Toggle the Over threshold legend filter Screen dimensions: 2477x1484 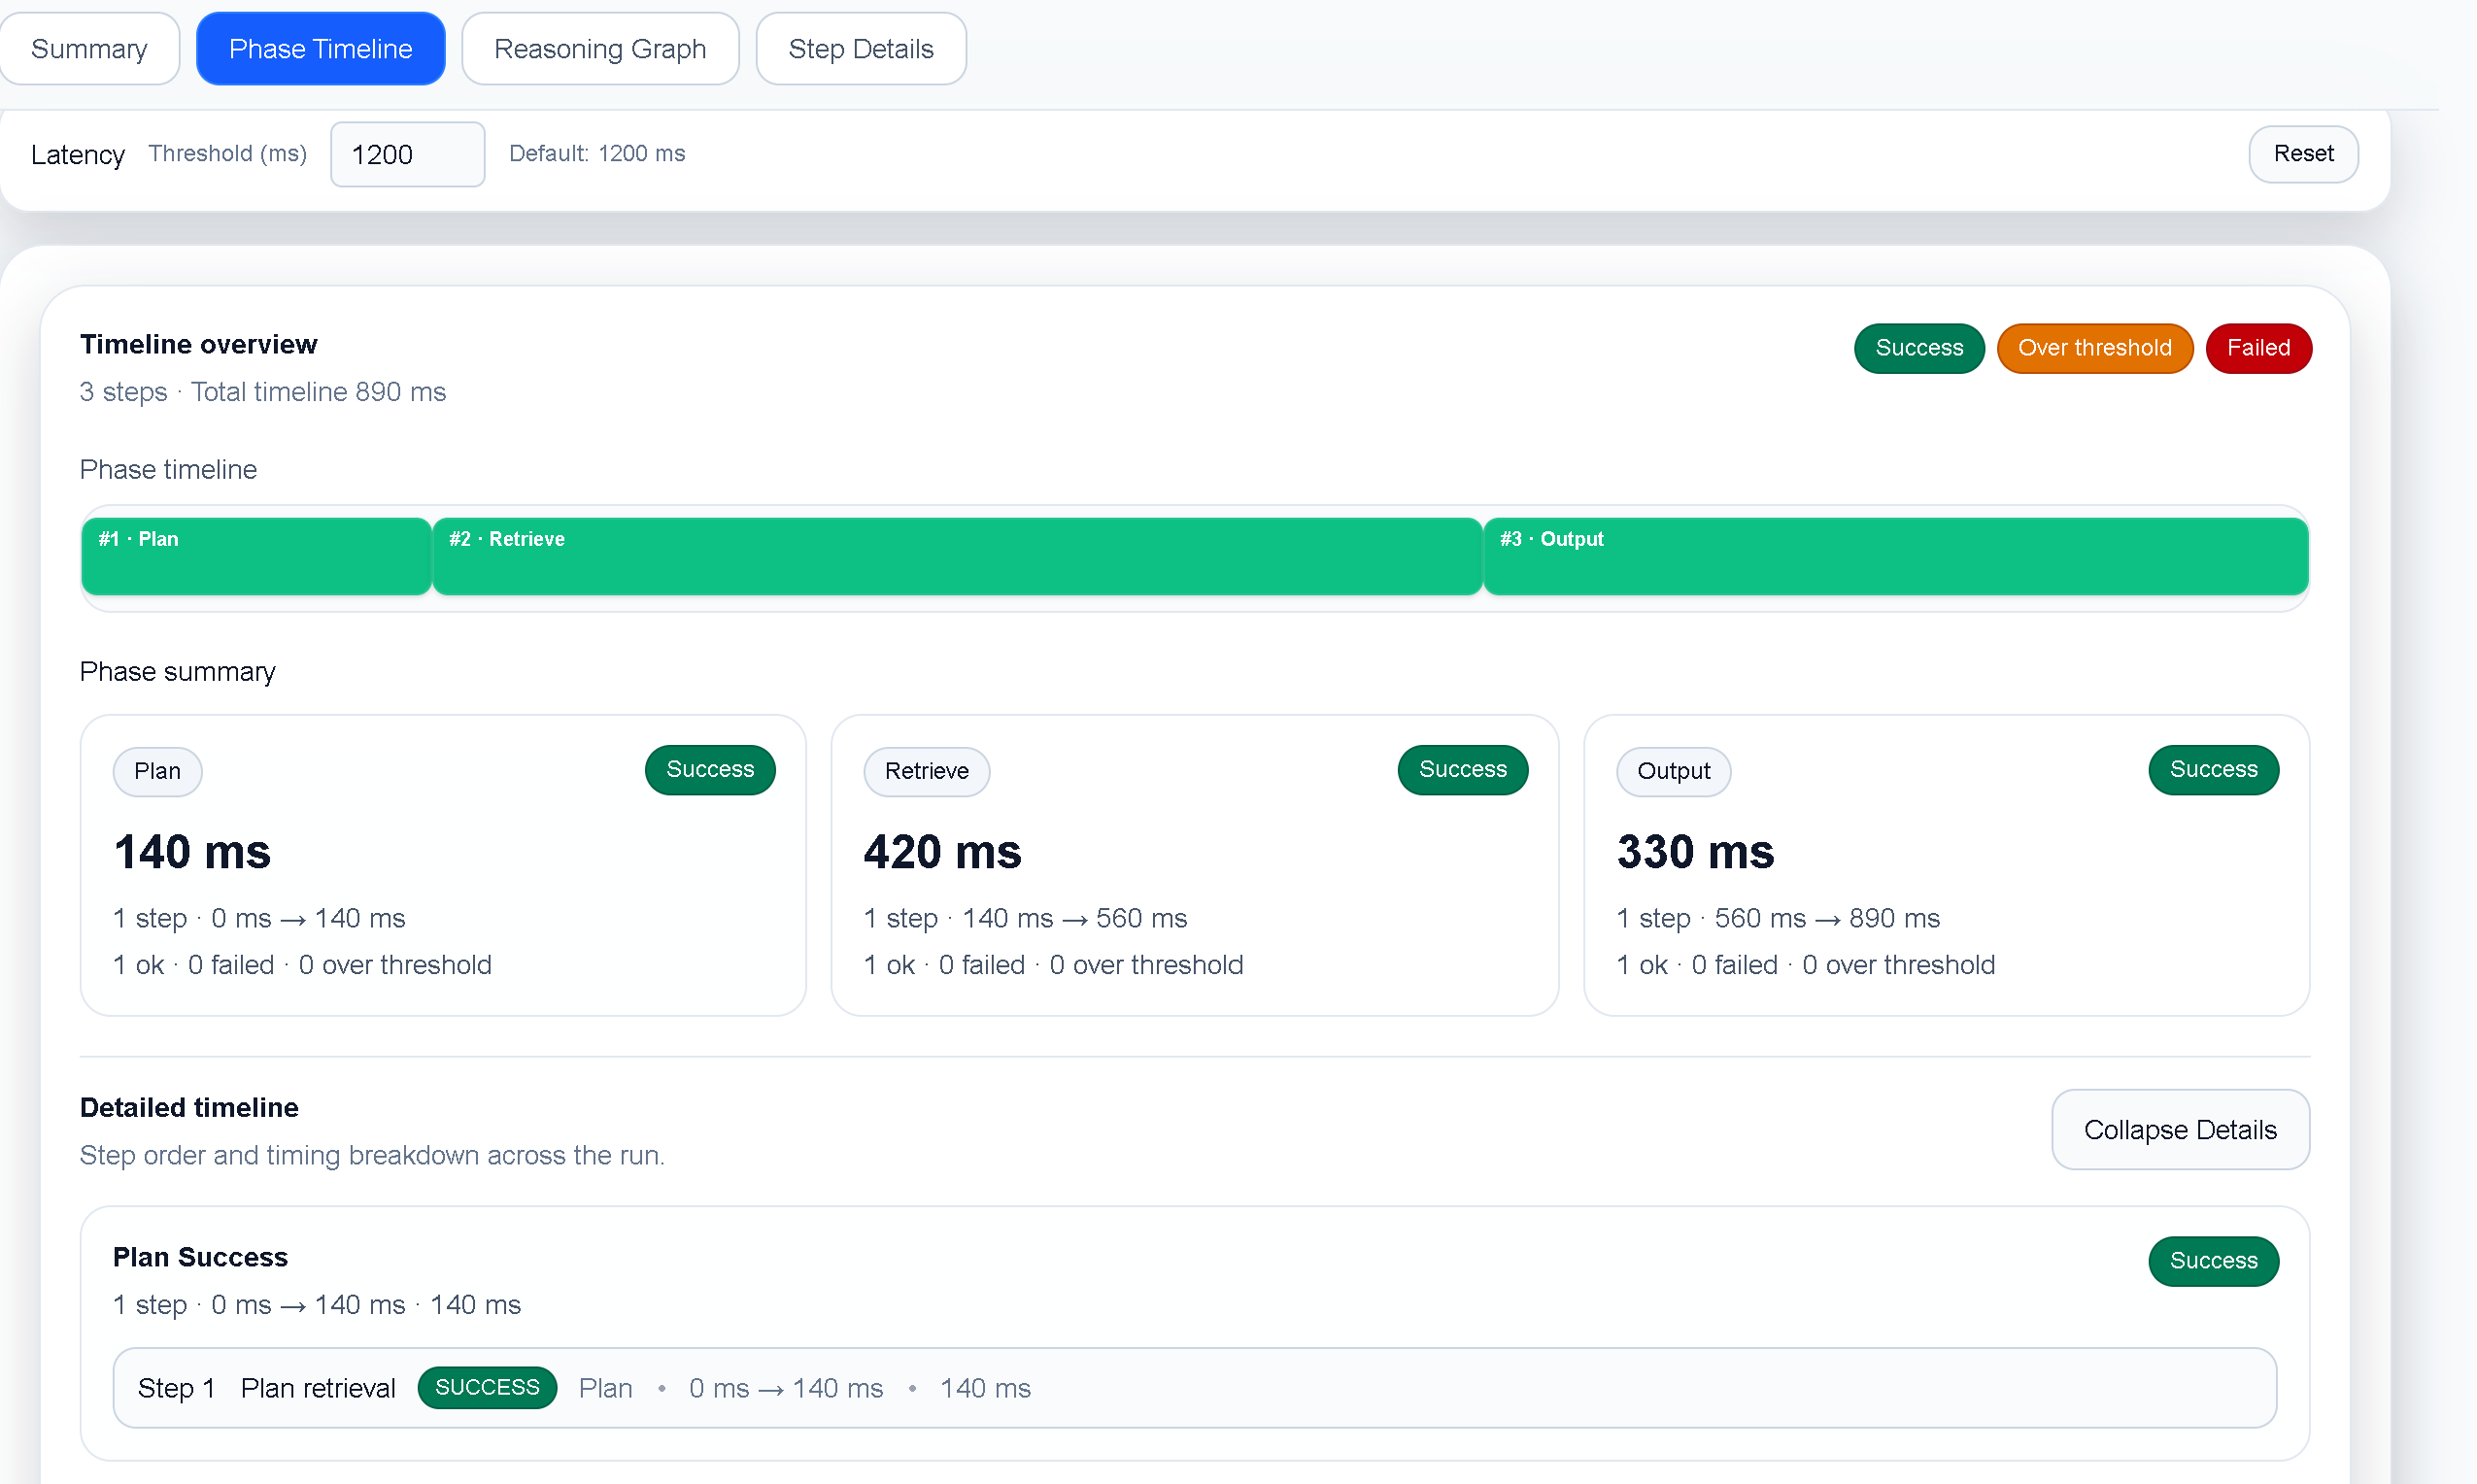[x=2094, y=348]
